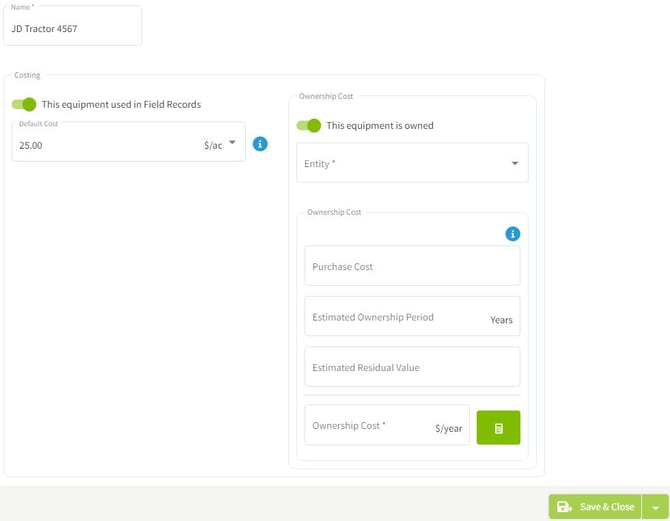Click the Estimated Ownership Period field
Image resolution: width=670 pixels, height=521 pixels.
point(390,317)
